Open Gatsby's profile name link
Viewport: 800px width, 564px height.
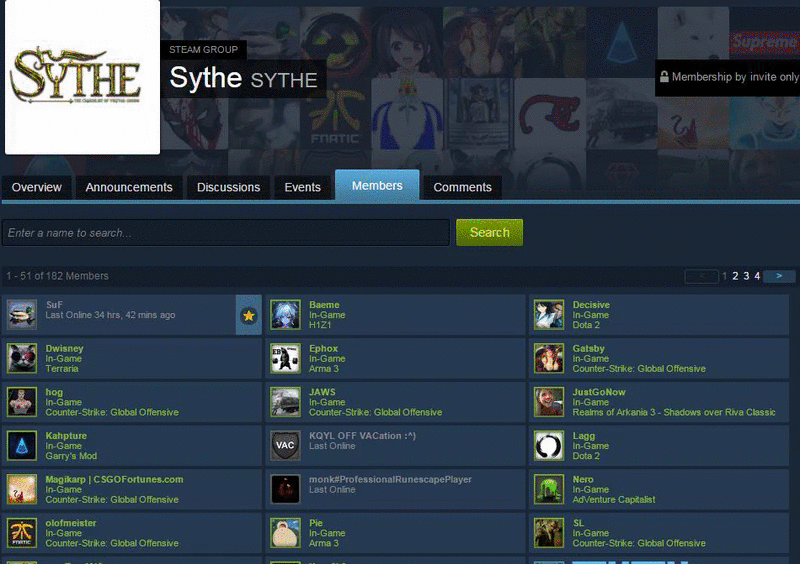coord(588,349)
